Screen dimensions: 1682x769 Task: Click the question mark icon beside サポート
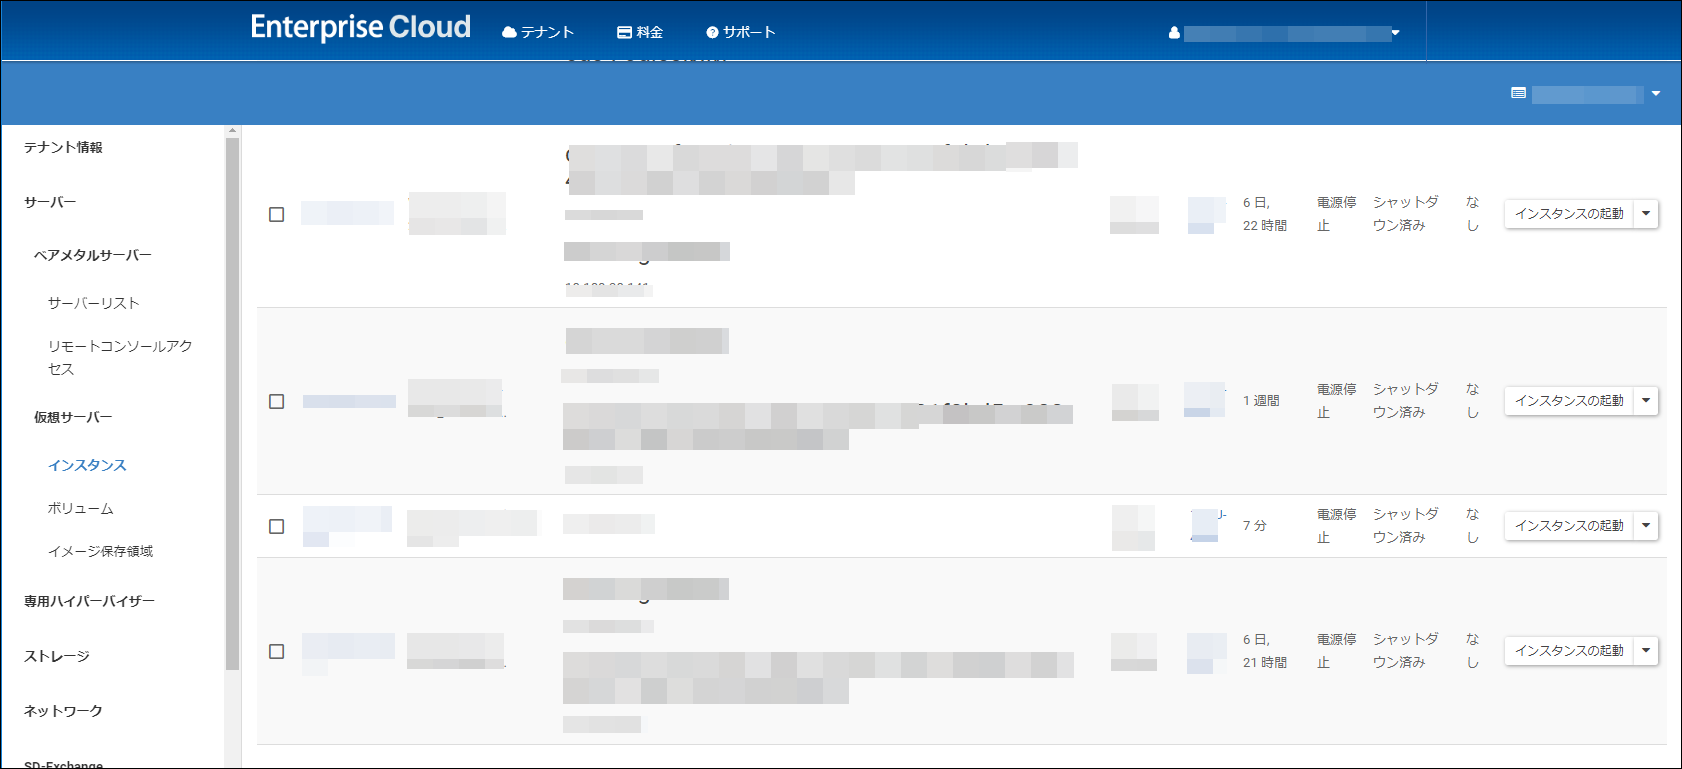point(712,32)
